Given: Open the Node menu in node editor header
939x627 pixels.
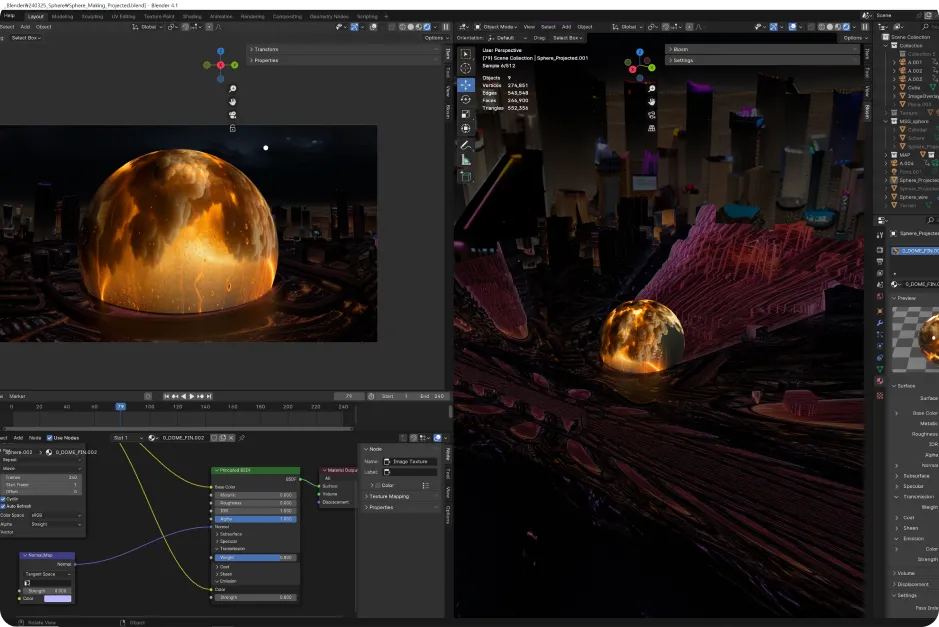Looking at the screenshot, I should tap(35, 438).
